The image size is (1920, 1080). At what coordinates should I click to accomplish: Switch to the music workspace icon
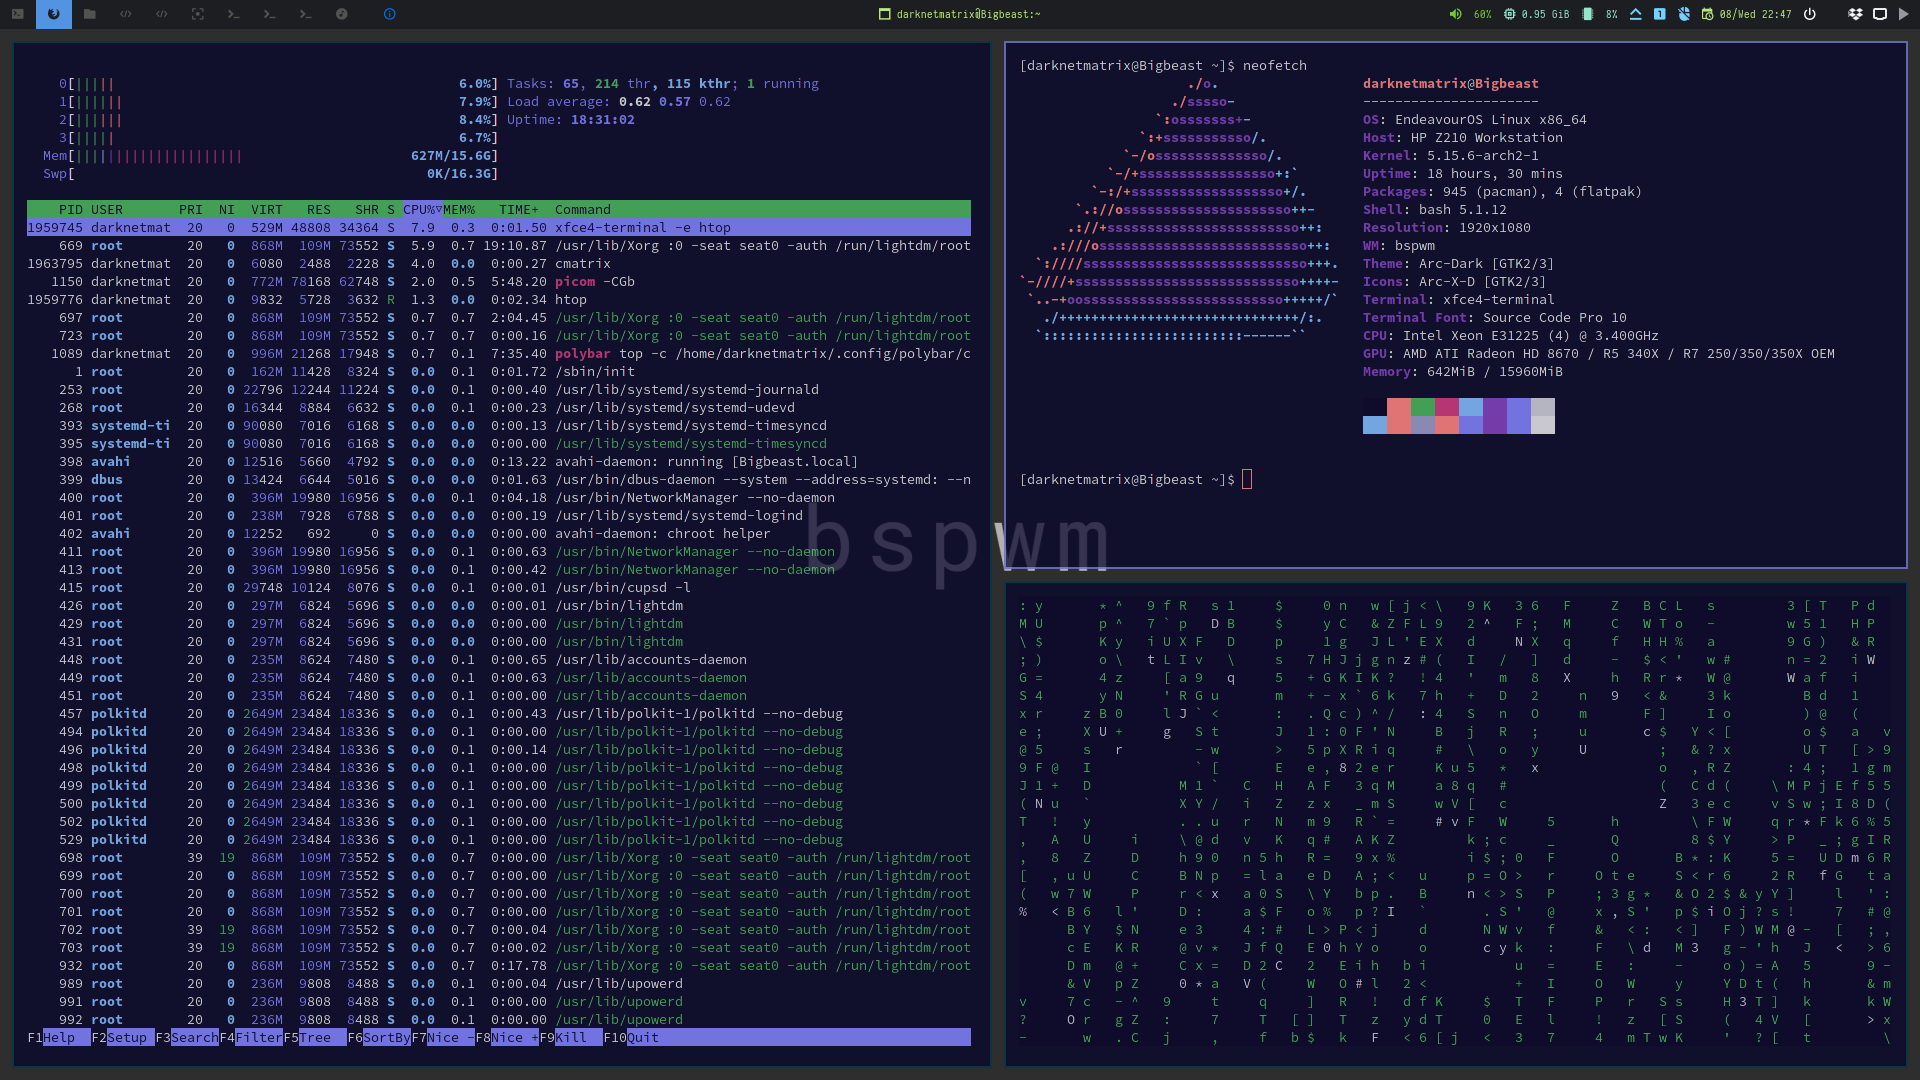coord(342,14)
